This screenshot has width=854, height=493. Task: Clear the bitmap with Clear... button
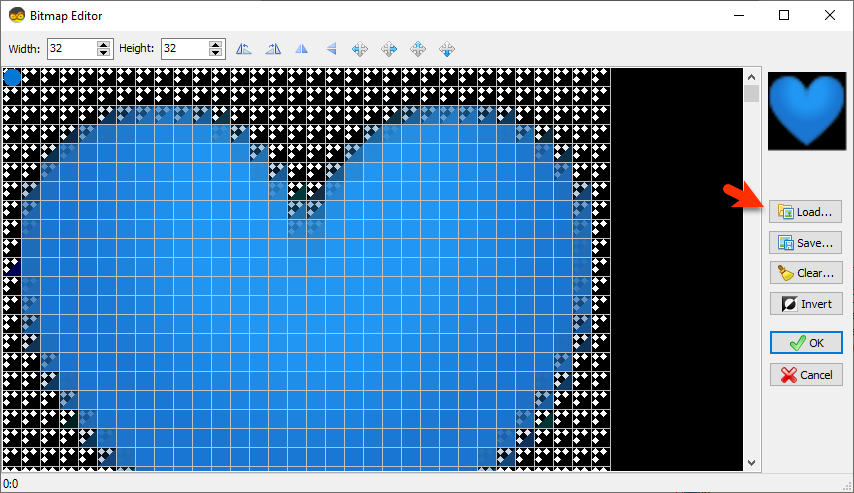click(x=806, y=273)
